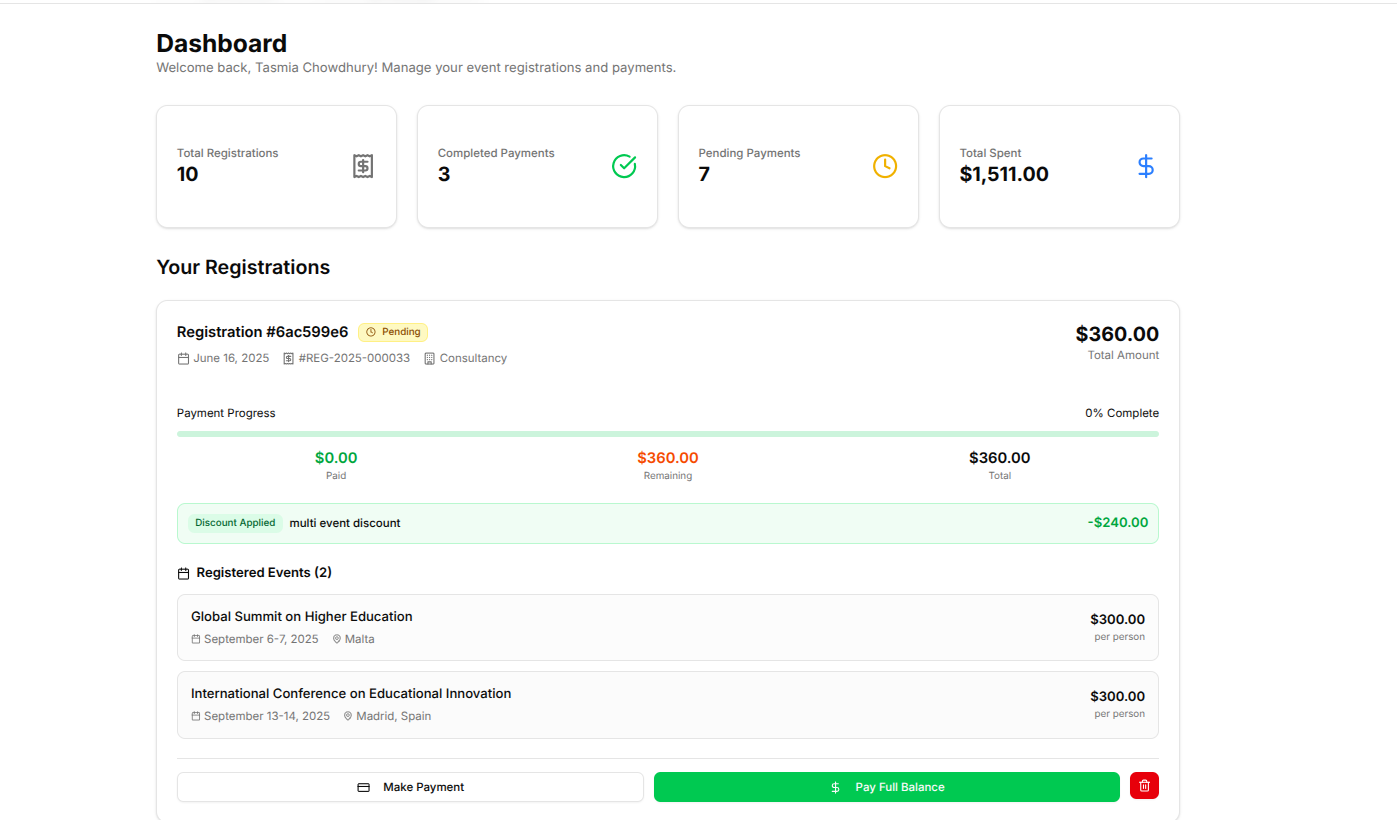Click the building icon next to Consultancy
This screenshot has width=1397, height=820.
pos(430,357)
